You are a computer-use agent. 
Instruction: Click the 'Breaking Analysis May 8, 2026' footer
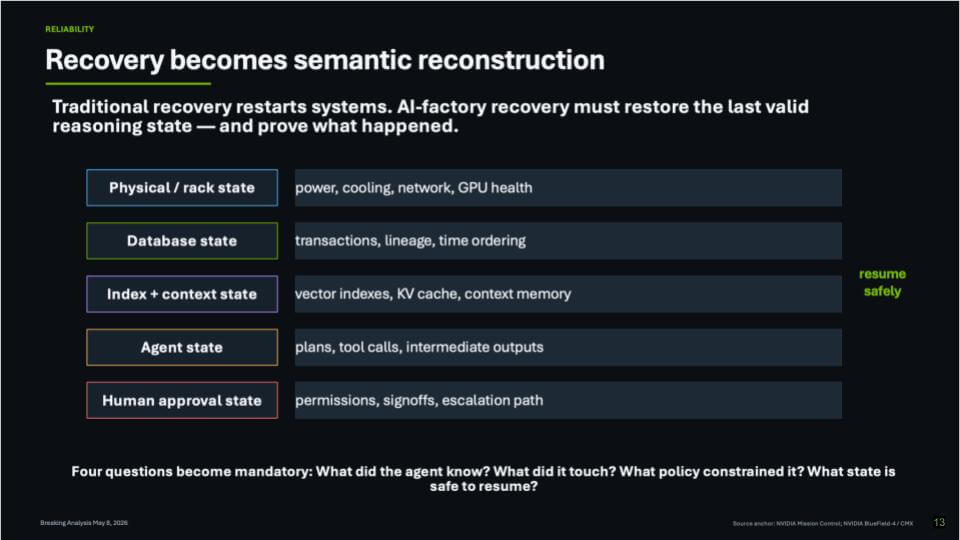click(x=84, y=523)
